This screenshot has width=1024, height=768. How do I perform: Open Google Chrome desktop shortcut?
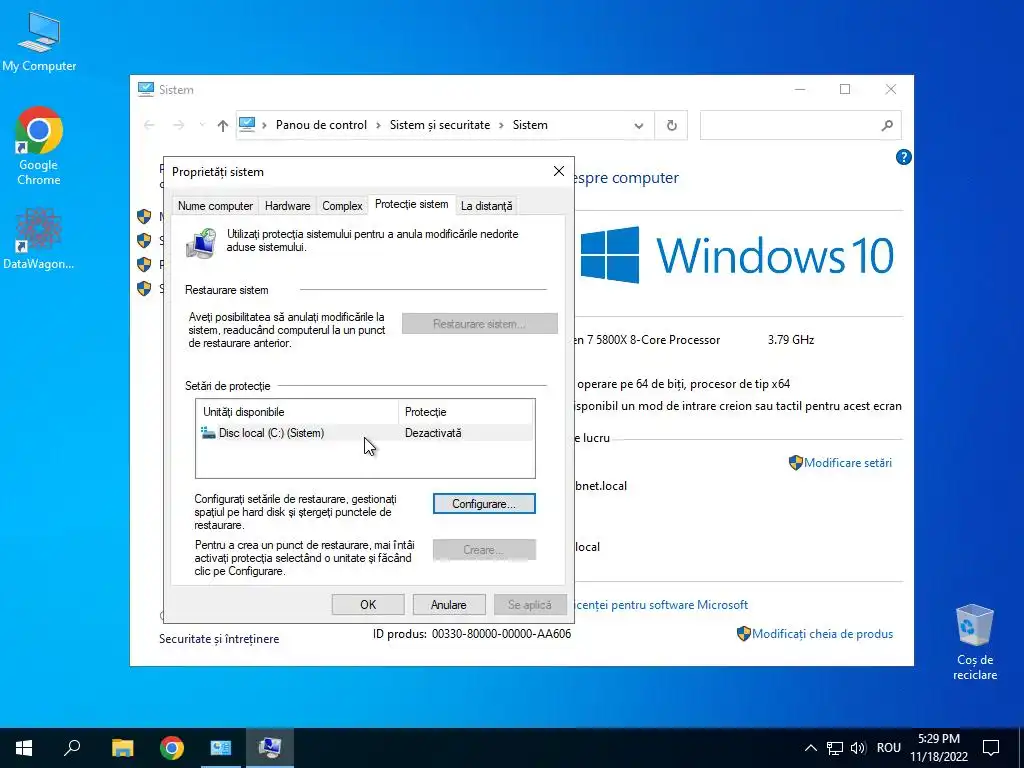39,146
